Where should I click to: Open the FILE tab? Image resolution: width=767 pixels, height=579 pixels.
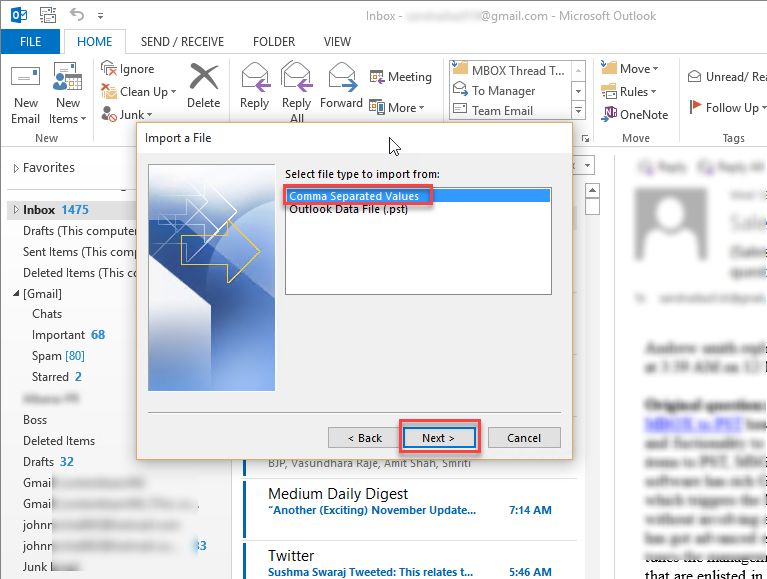coord(30,42)
